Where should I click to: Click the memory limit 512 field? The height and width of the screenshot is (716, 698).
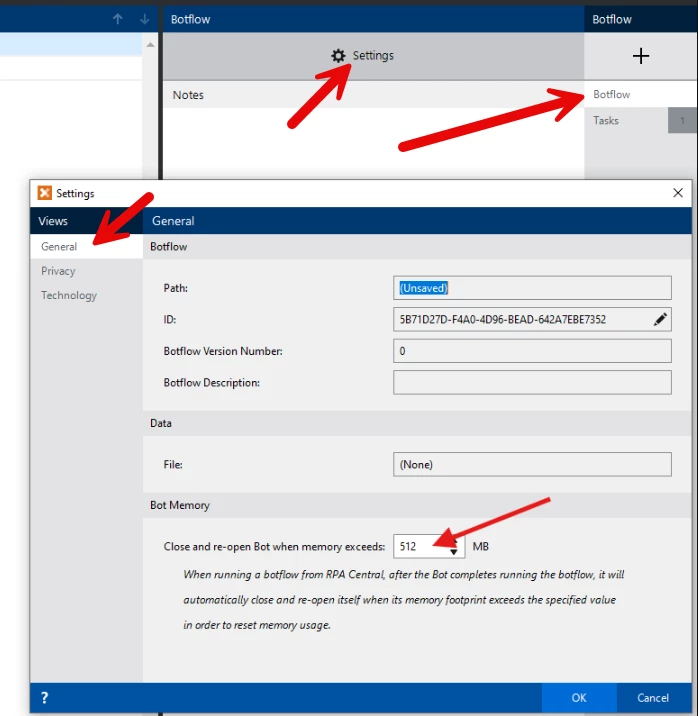[420, 546]
